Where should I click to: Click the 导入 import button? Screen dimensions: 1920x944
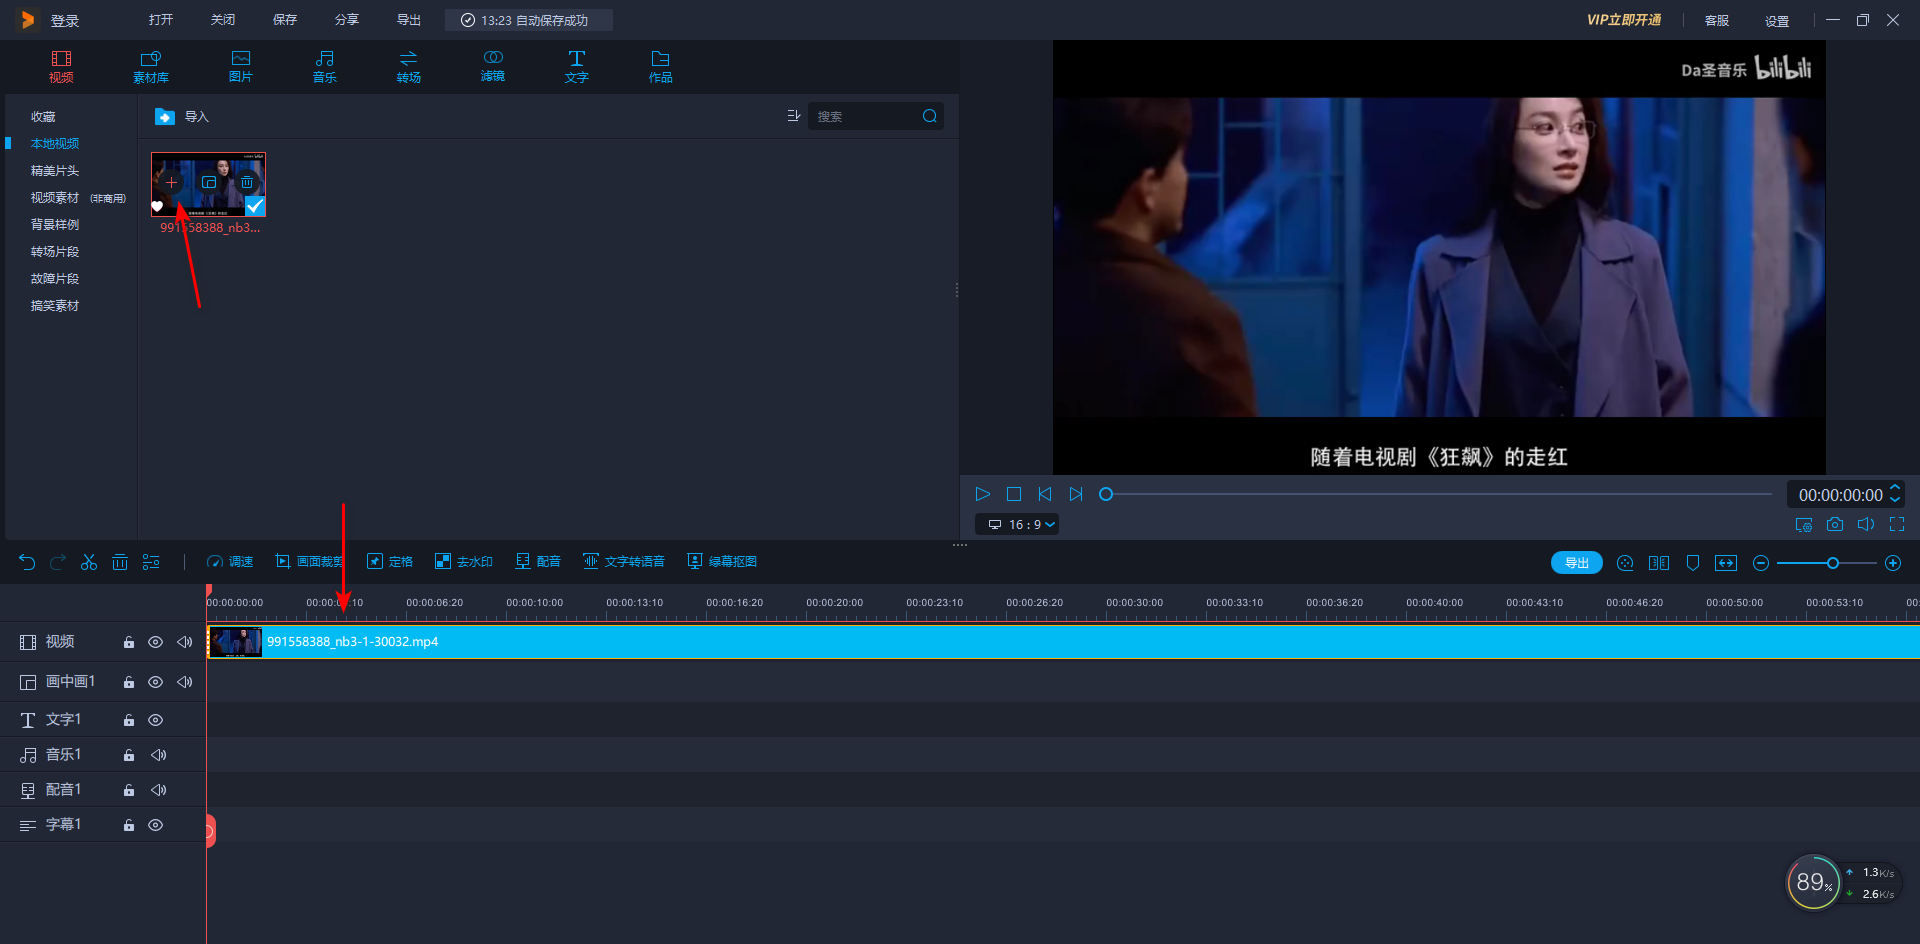coord(183,117)
